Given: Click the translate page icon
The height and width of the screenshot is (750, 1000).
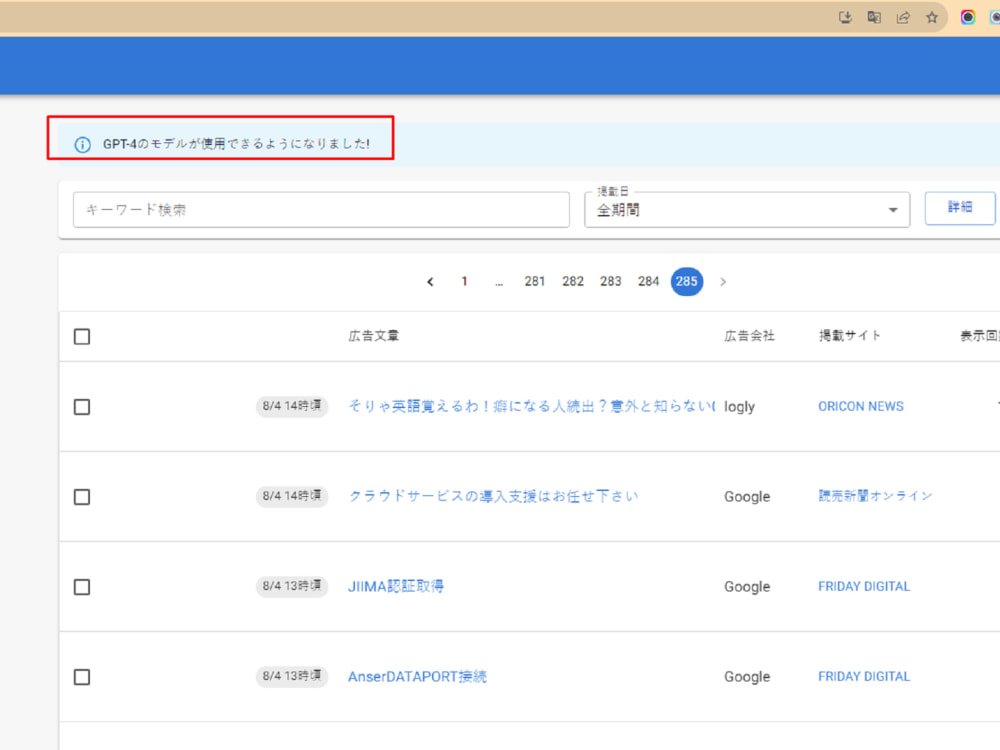Looking at the screenshot, I should click(874, 17).
